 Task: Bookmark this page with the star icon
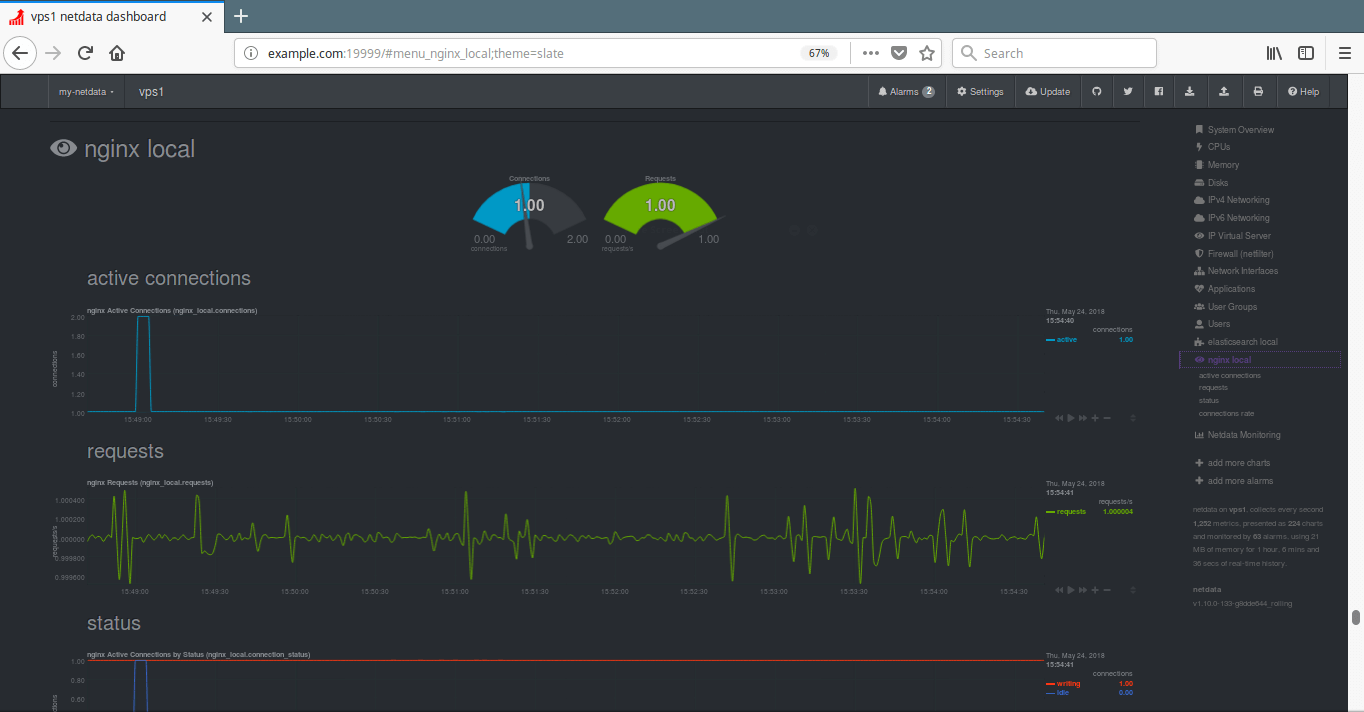pyautogui.click(x=927, y=53)
